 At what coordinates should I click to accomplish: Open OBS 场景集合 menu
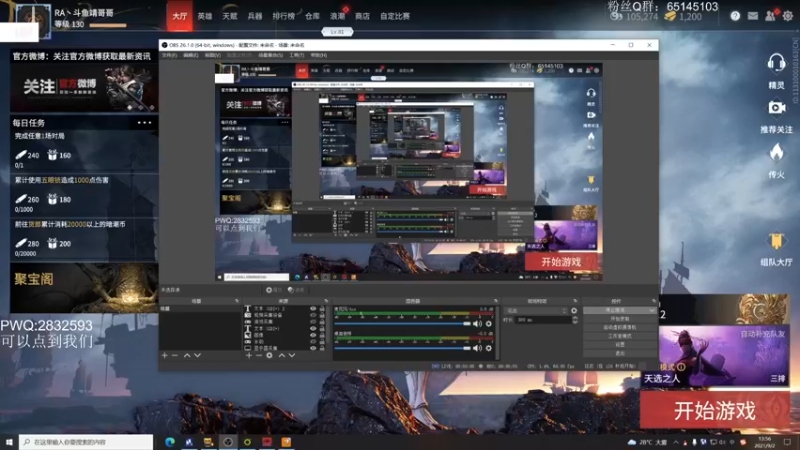[x=270, y=55]
